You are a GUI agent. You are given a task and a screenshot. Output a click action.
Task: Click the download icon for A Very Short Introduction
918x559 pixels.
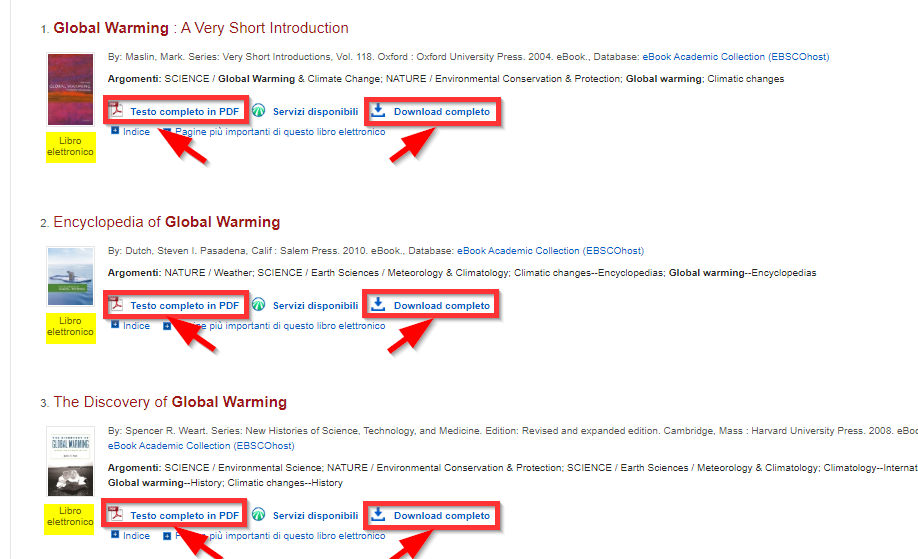pyautogui.click(x=378, y=111)
